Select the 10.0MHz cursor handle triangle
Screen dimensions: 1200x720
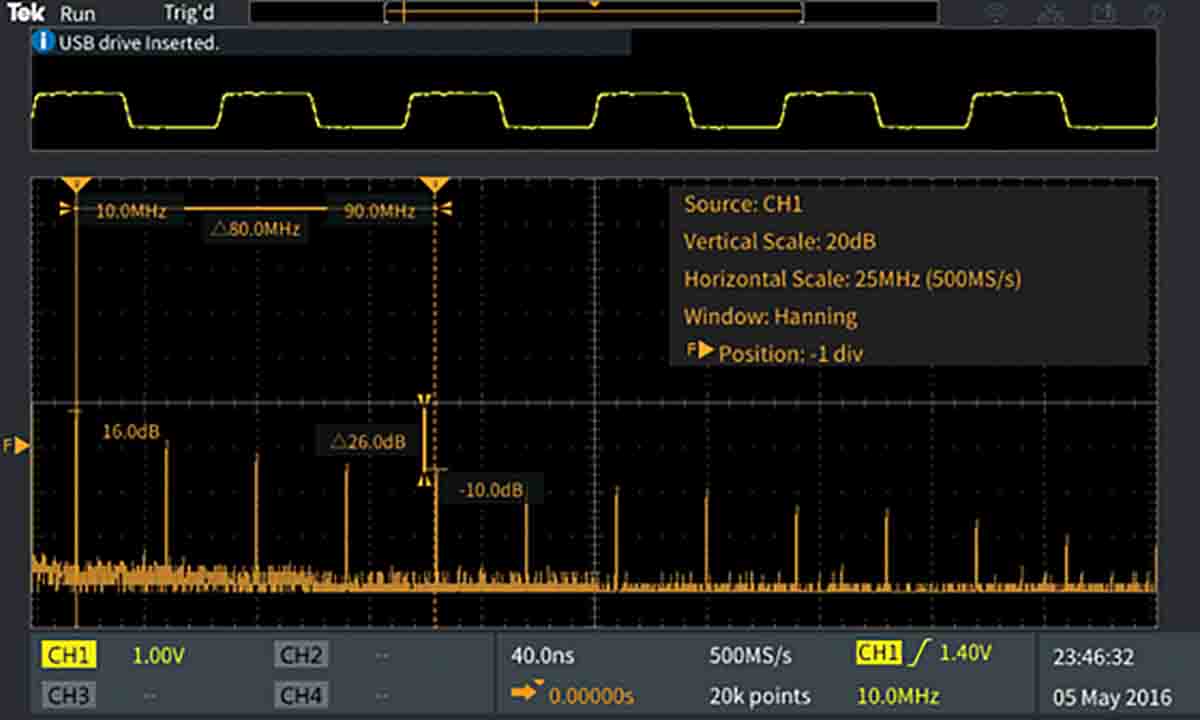click(x=76, y=185)
